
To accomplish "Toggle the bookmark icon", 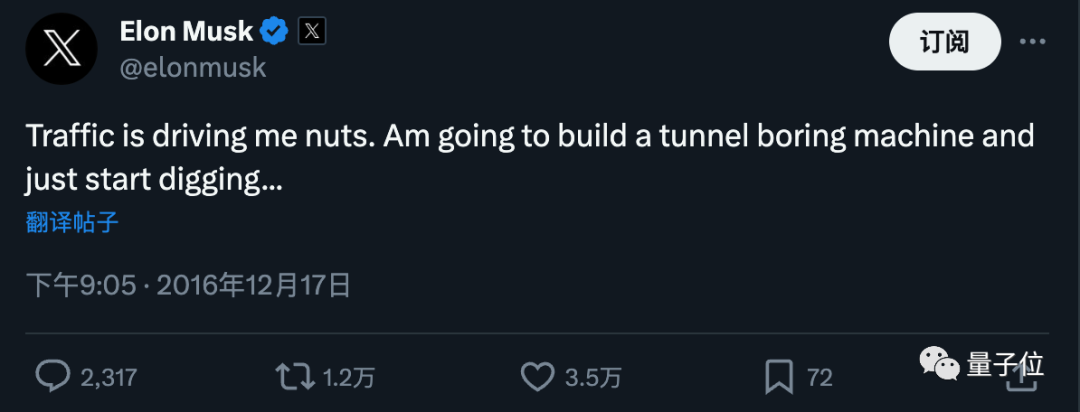I will [x=779, y=376].
